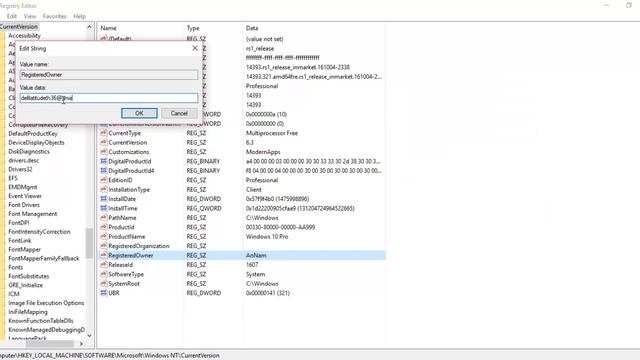
Task: Click the PathName string icon
Action: pyautogui.click(x=104, y=218)
